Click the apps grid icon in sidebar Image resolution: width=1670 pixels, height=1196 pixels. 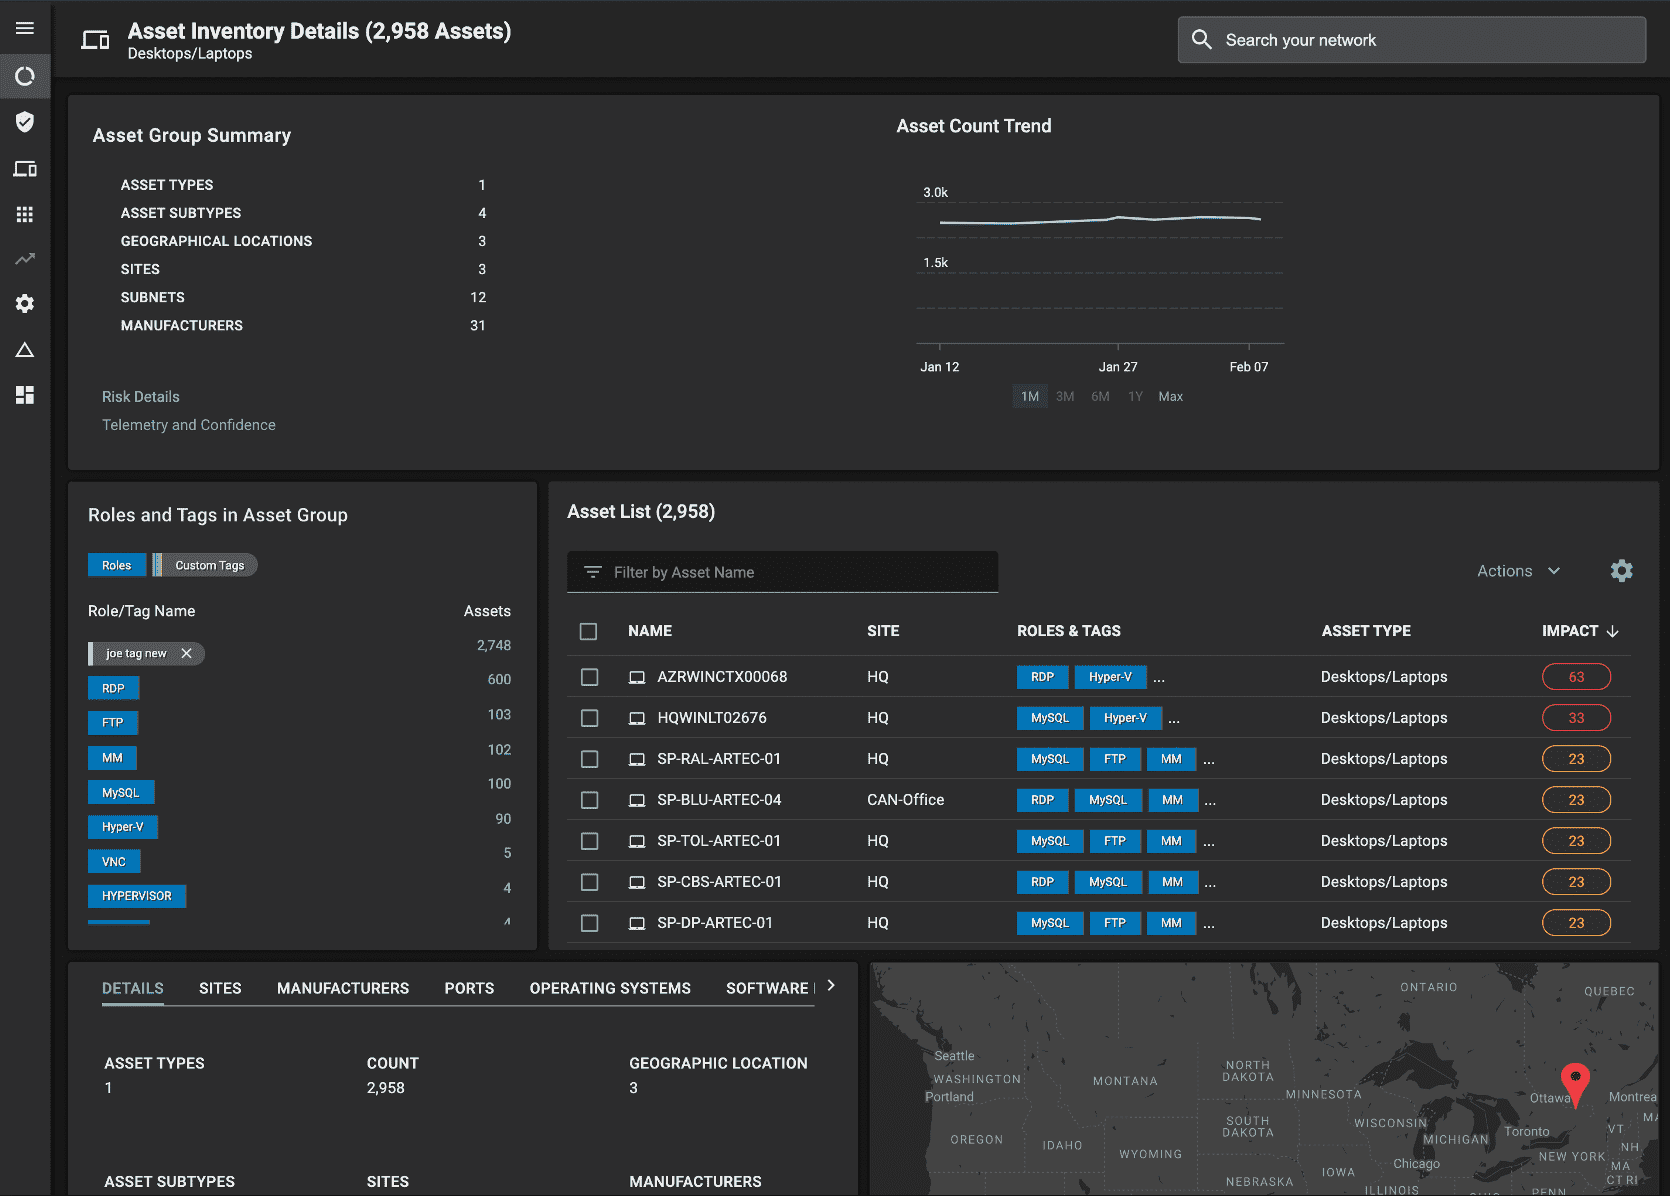click(25, 215)
